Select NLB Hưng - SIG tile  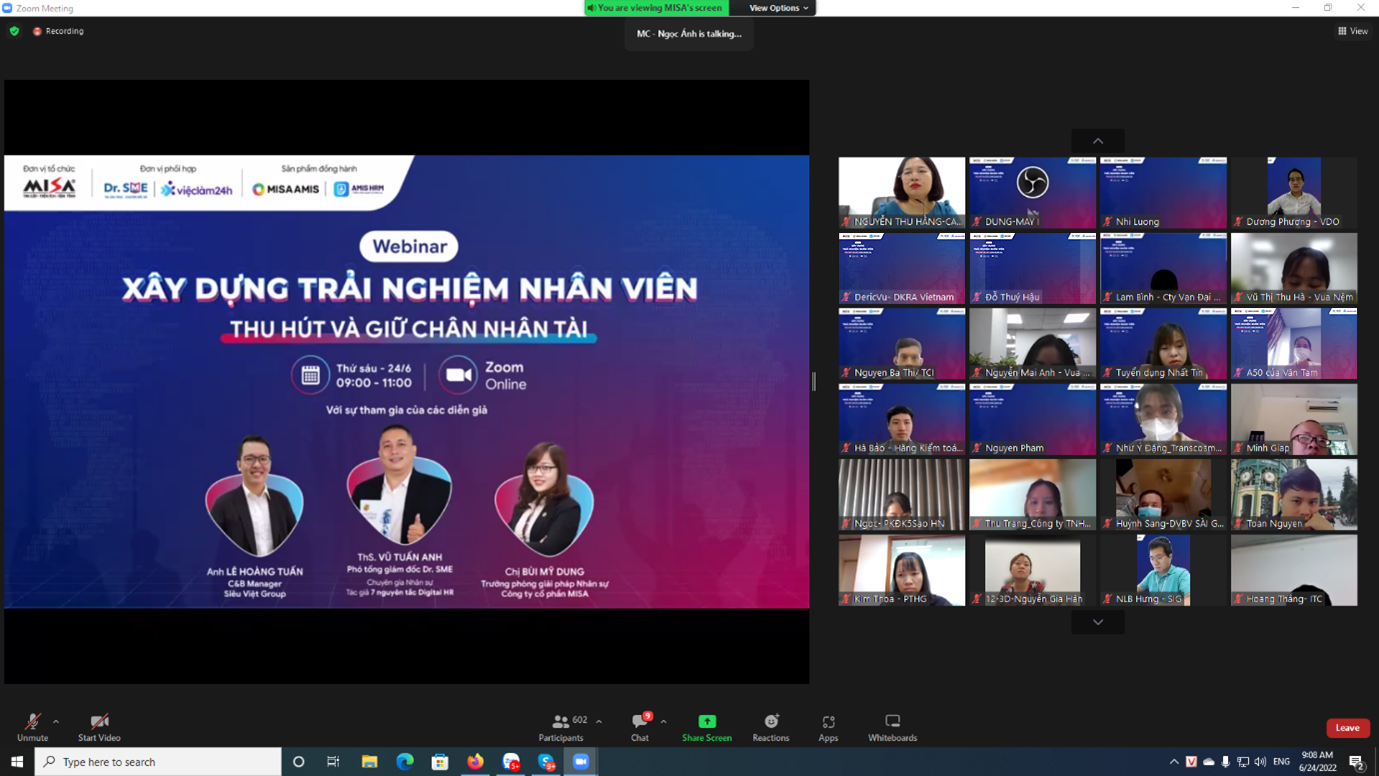click(x=1164, y=570)
